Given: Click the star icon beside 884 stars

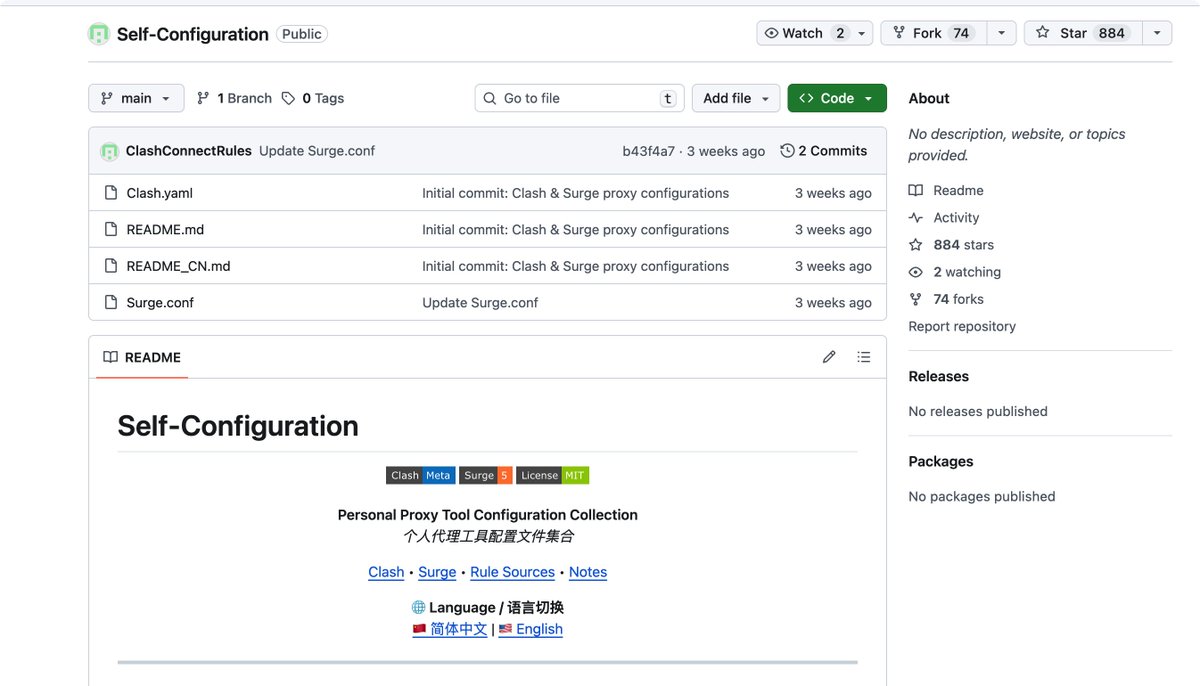Looking at the screenshot, I should point(915,244).
